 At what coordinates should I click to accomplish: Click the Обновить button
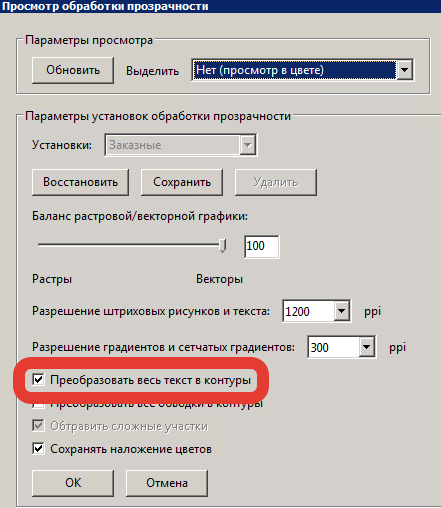coord(73,70)
